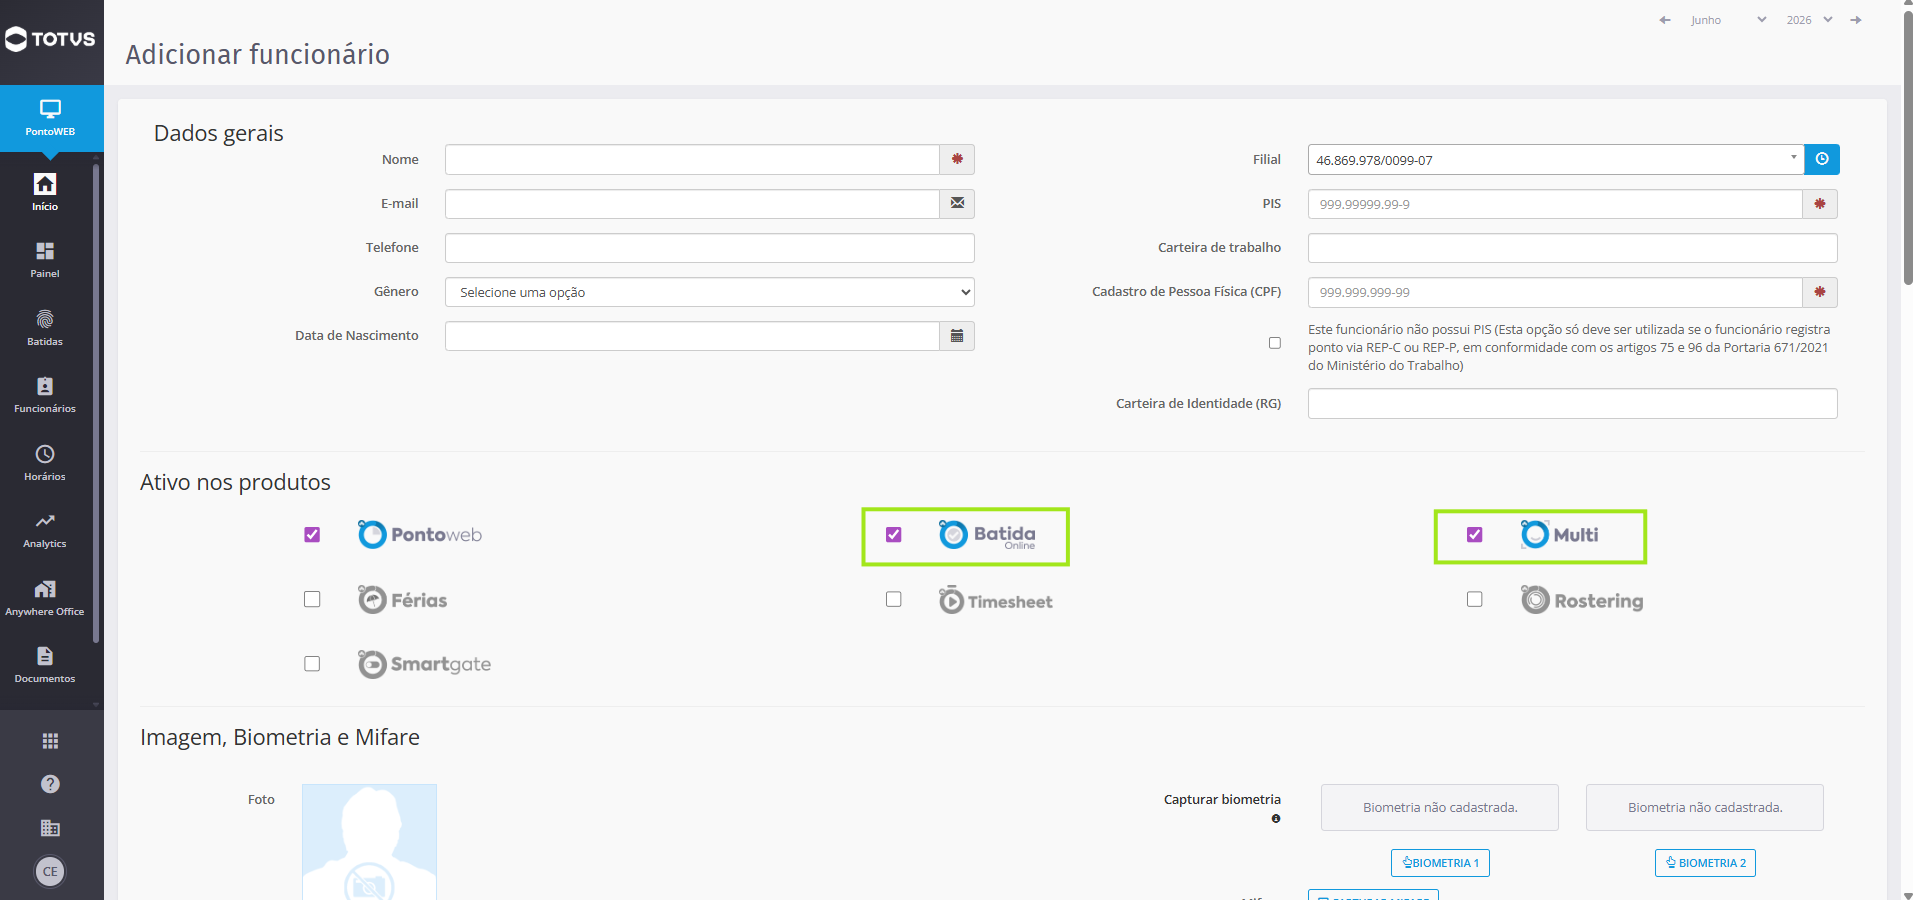This screenshot has height=900, width=1913.
Task: Click the Nome input field
Action: pyautogui.click(x=692, y=160)
